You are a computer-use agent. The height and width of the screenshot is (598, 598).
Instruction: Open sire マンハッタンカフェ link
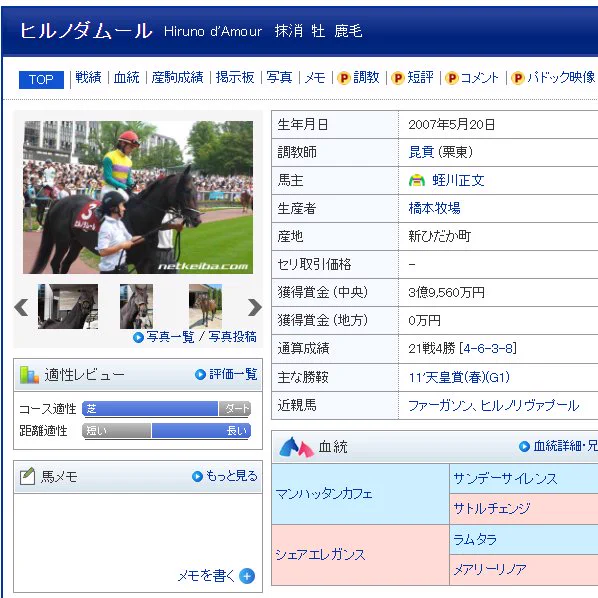point(324,494)
